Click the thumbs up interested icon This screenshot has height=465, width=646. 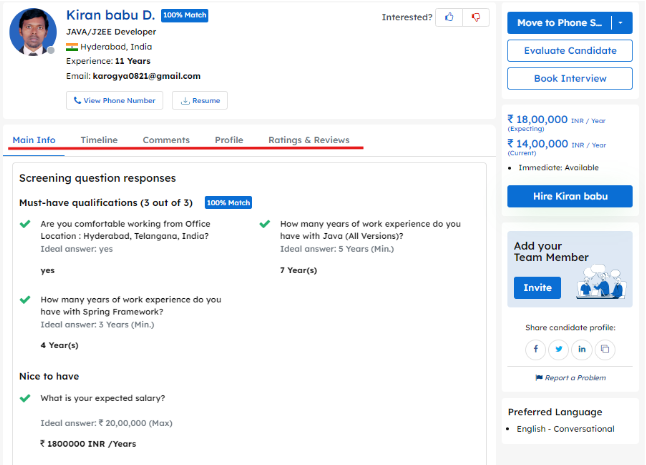pos(450,17)
